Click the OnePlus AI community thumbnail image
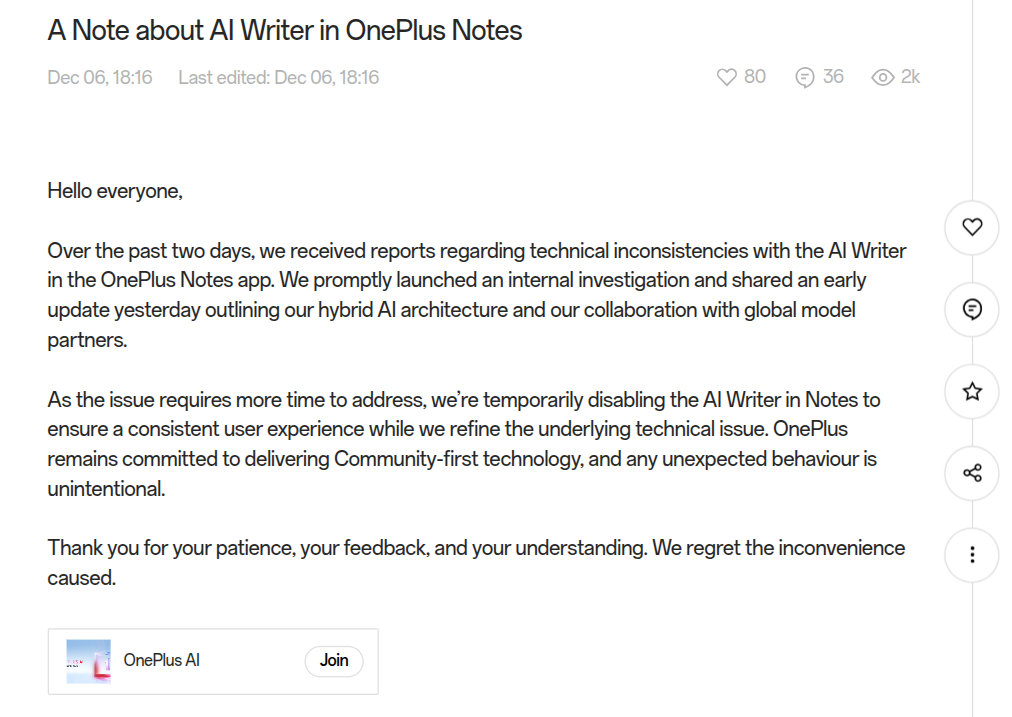Screen dimensions: 1012x717 click(88, 660)
